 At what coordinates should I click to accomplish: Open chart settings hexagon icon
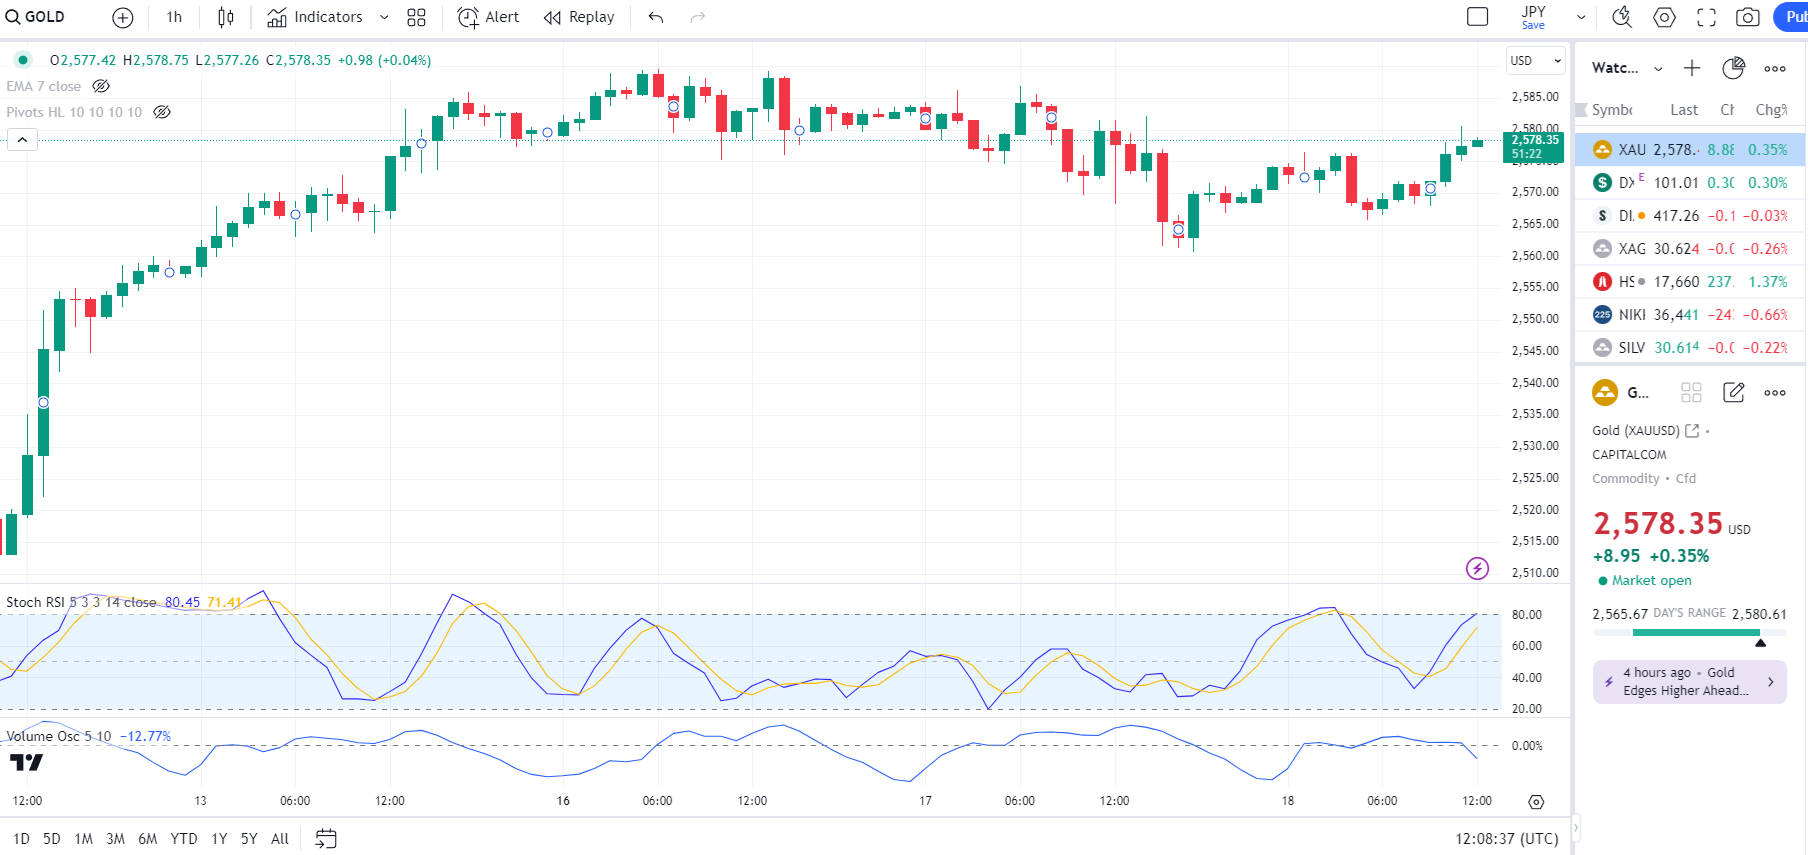point(1664,17)
